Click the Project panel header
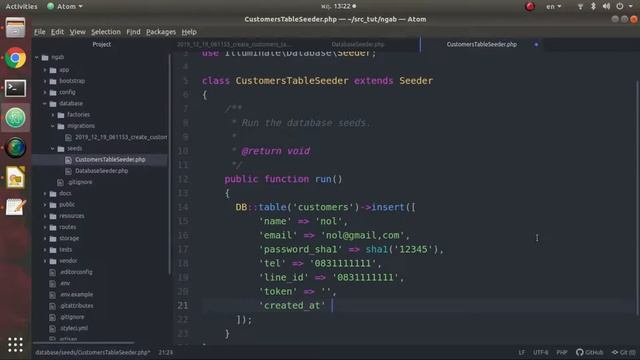The width and height of the screenshot is (640, 360). (102, 44)
